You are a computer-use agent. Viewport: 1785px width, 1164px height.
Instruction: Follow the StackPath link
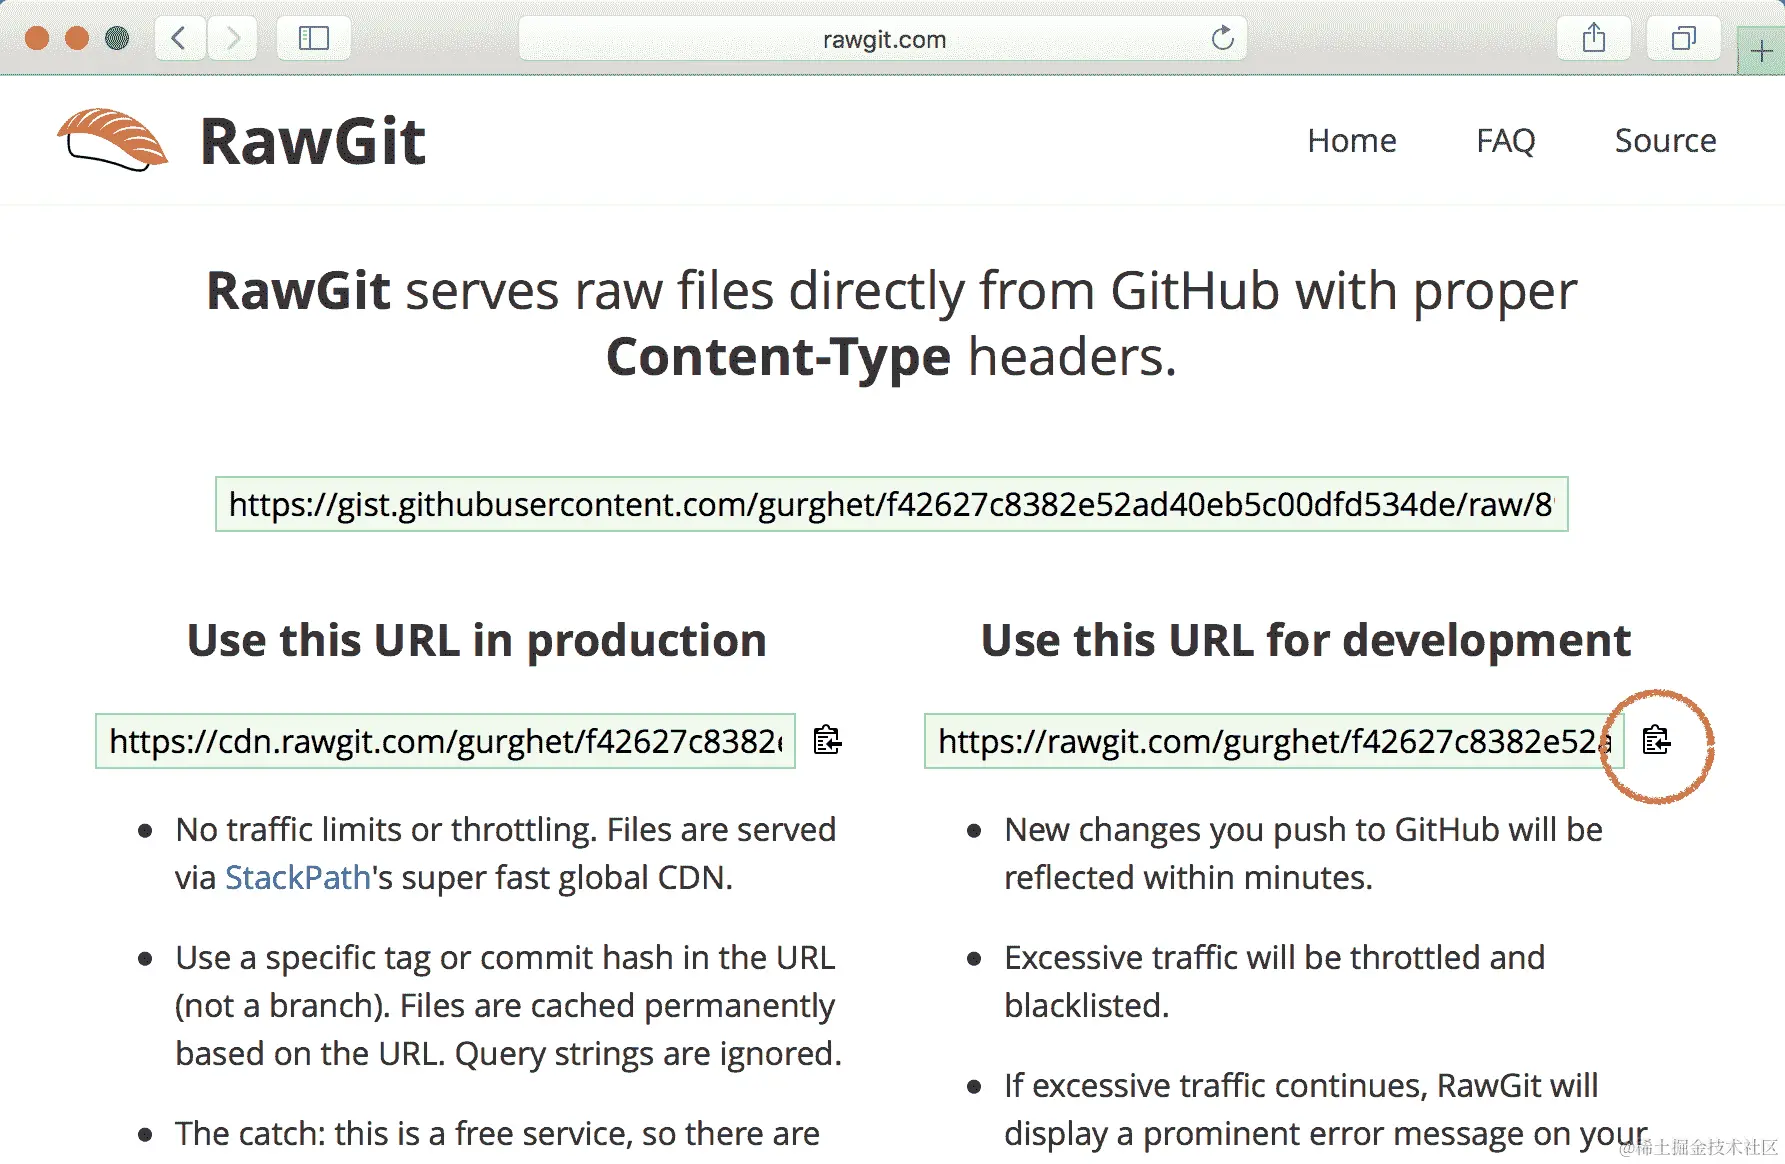coord(298,877)
